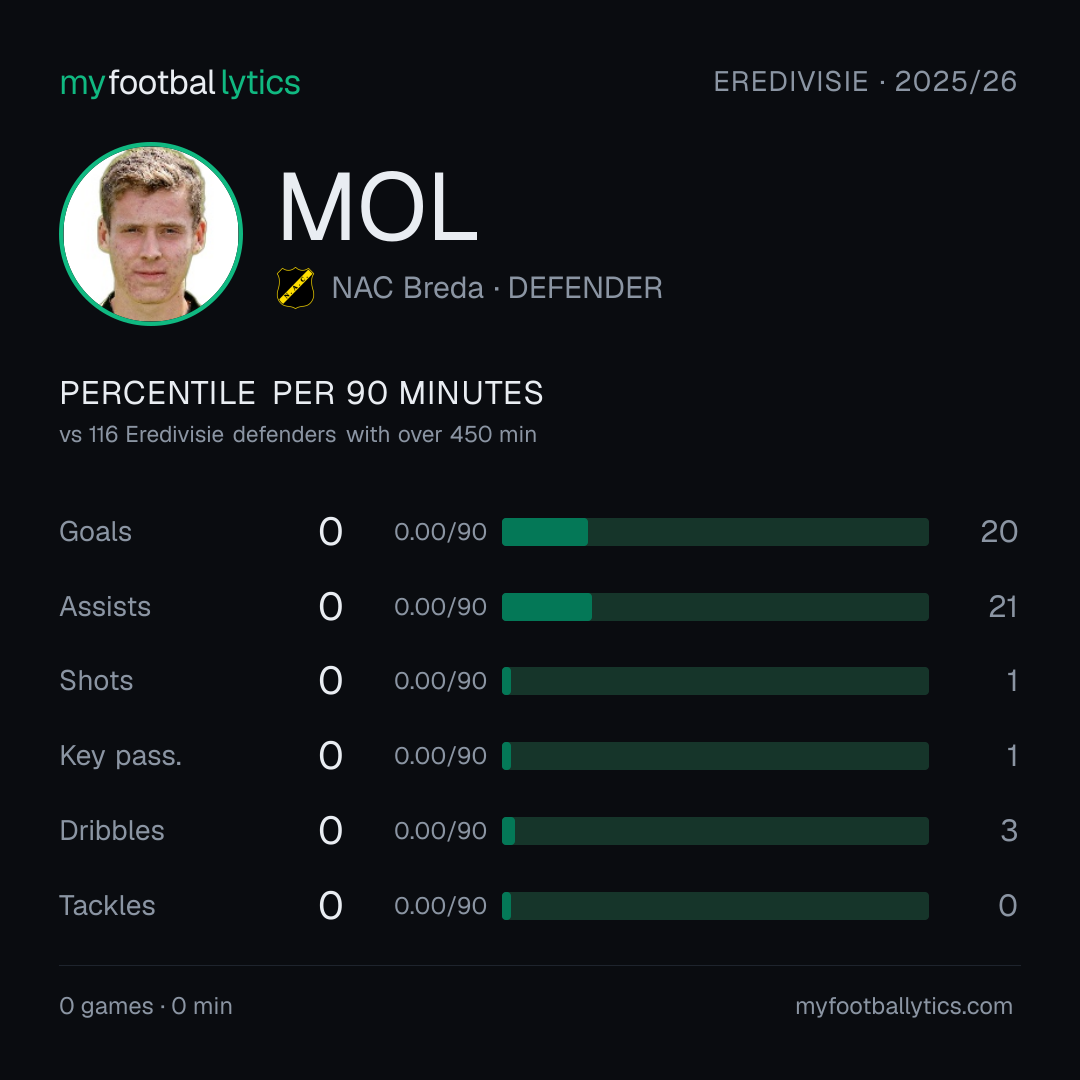
Task: Click the NAC Breda club crest
Action: [295, 288]
